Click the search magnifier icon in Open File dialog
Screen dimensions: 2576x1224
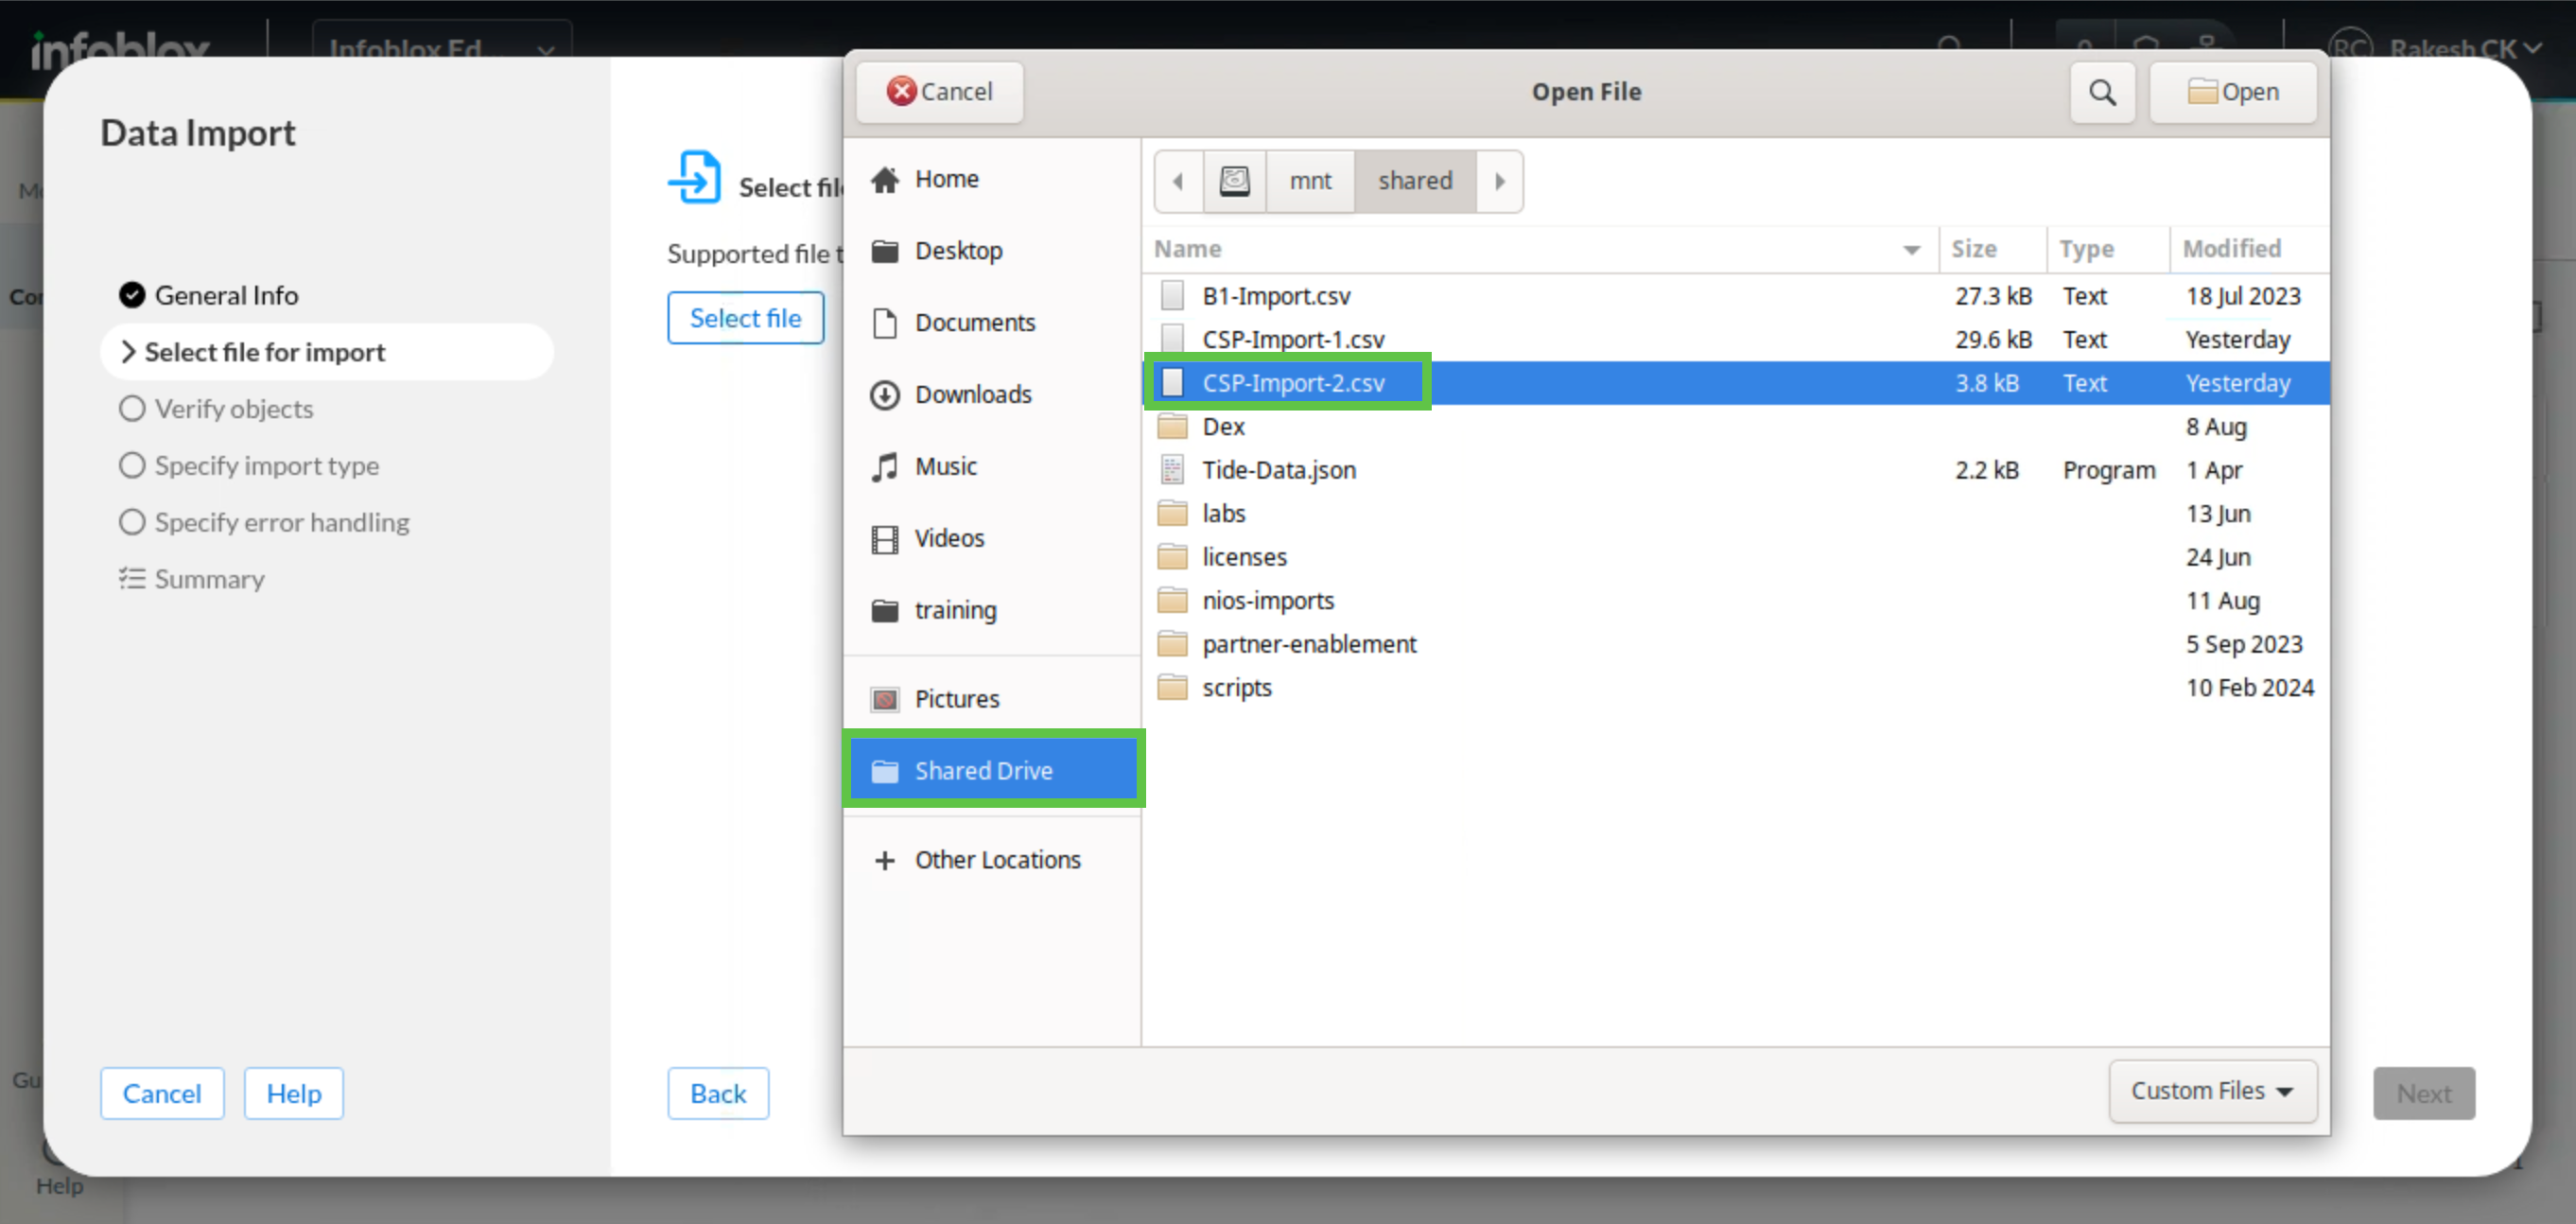2101,92
